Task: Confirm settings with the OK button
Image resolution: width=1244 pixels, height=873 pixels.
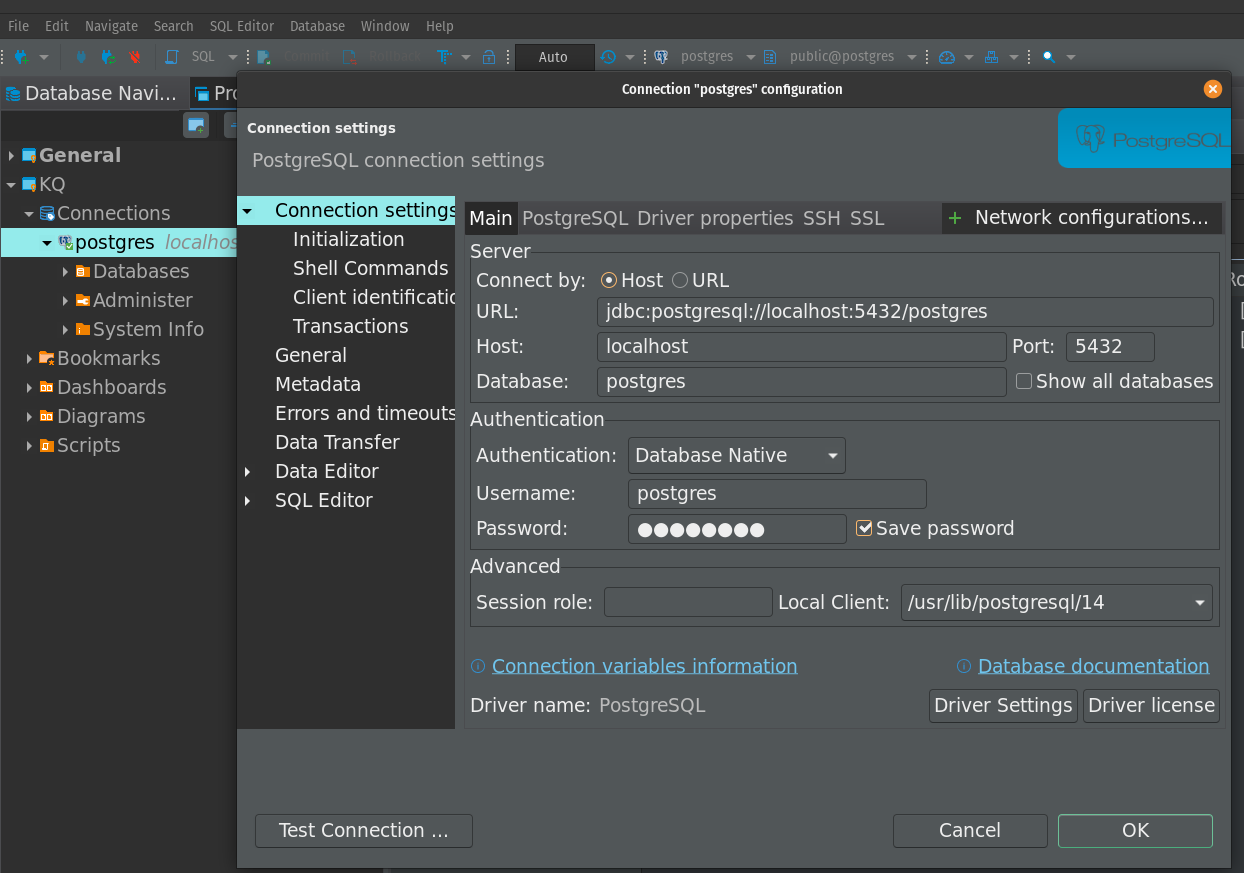Action: point(1135,830)
